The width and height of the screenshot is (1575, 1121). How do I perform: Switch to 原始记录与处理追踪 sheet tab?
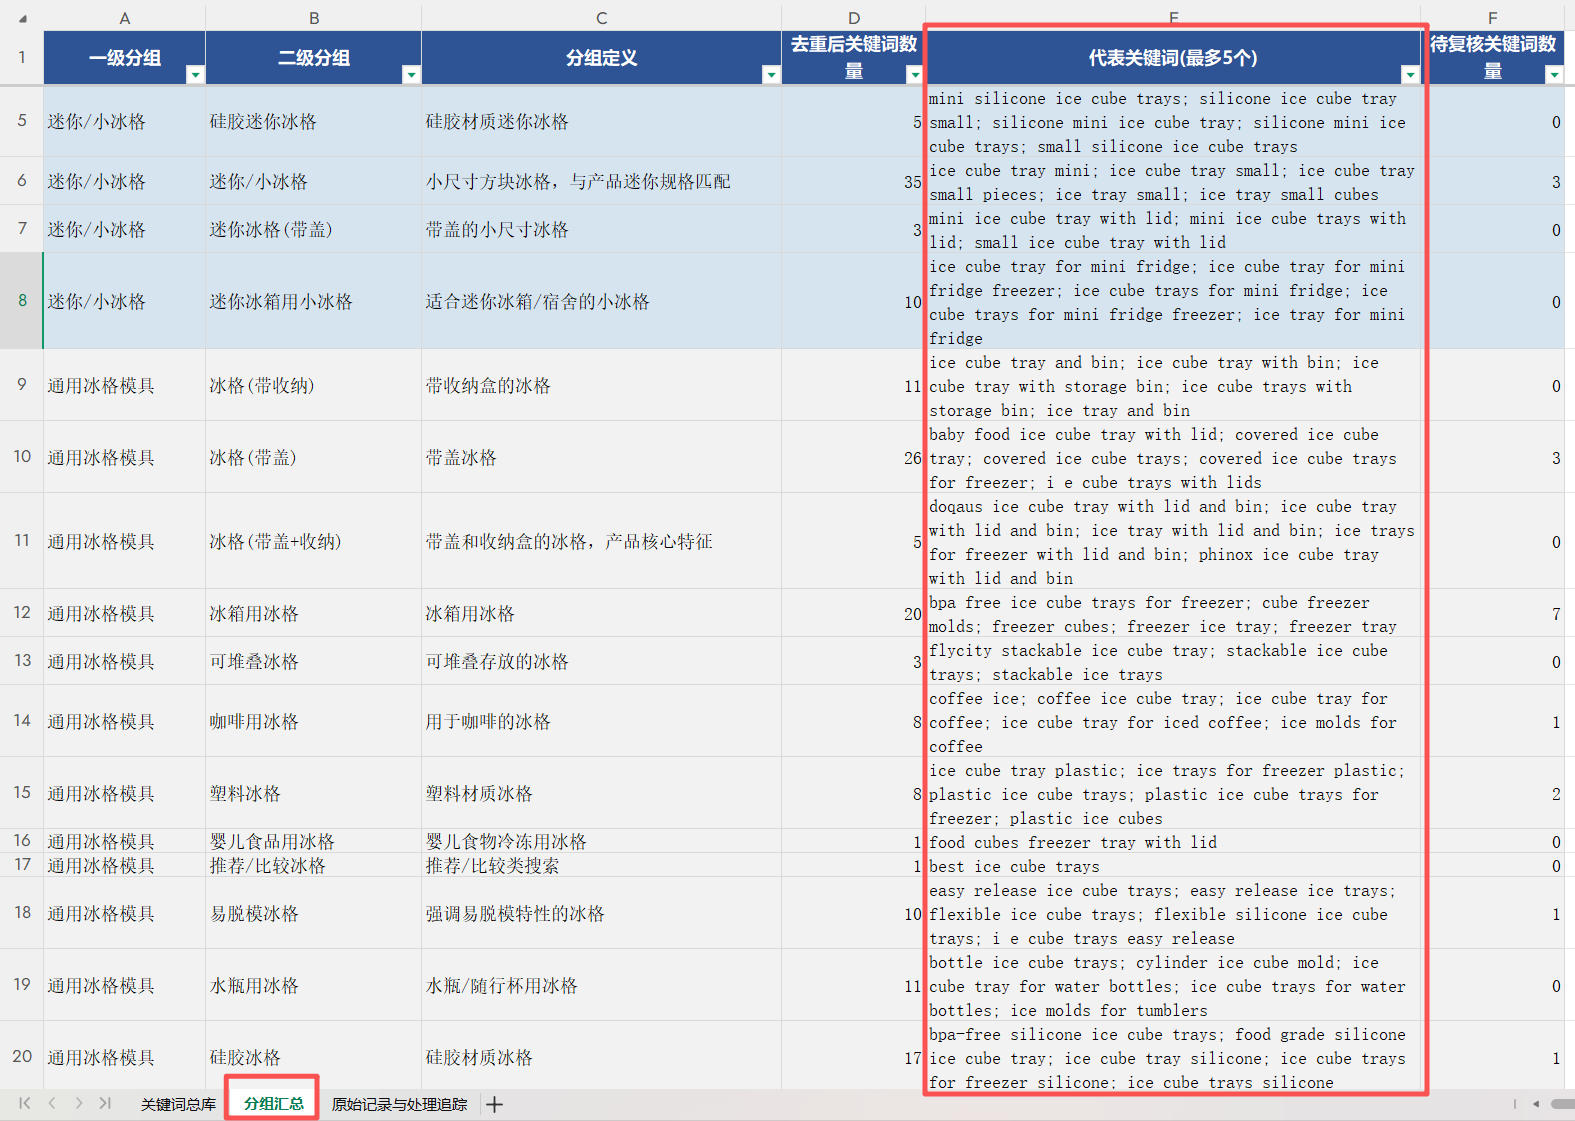[399, 1104]
